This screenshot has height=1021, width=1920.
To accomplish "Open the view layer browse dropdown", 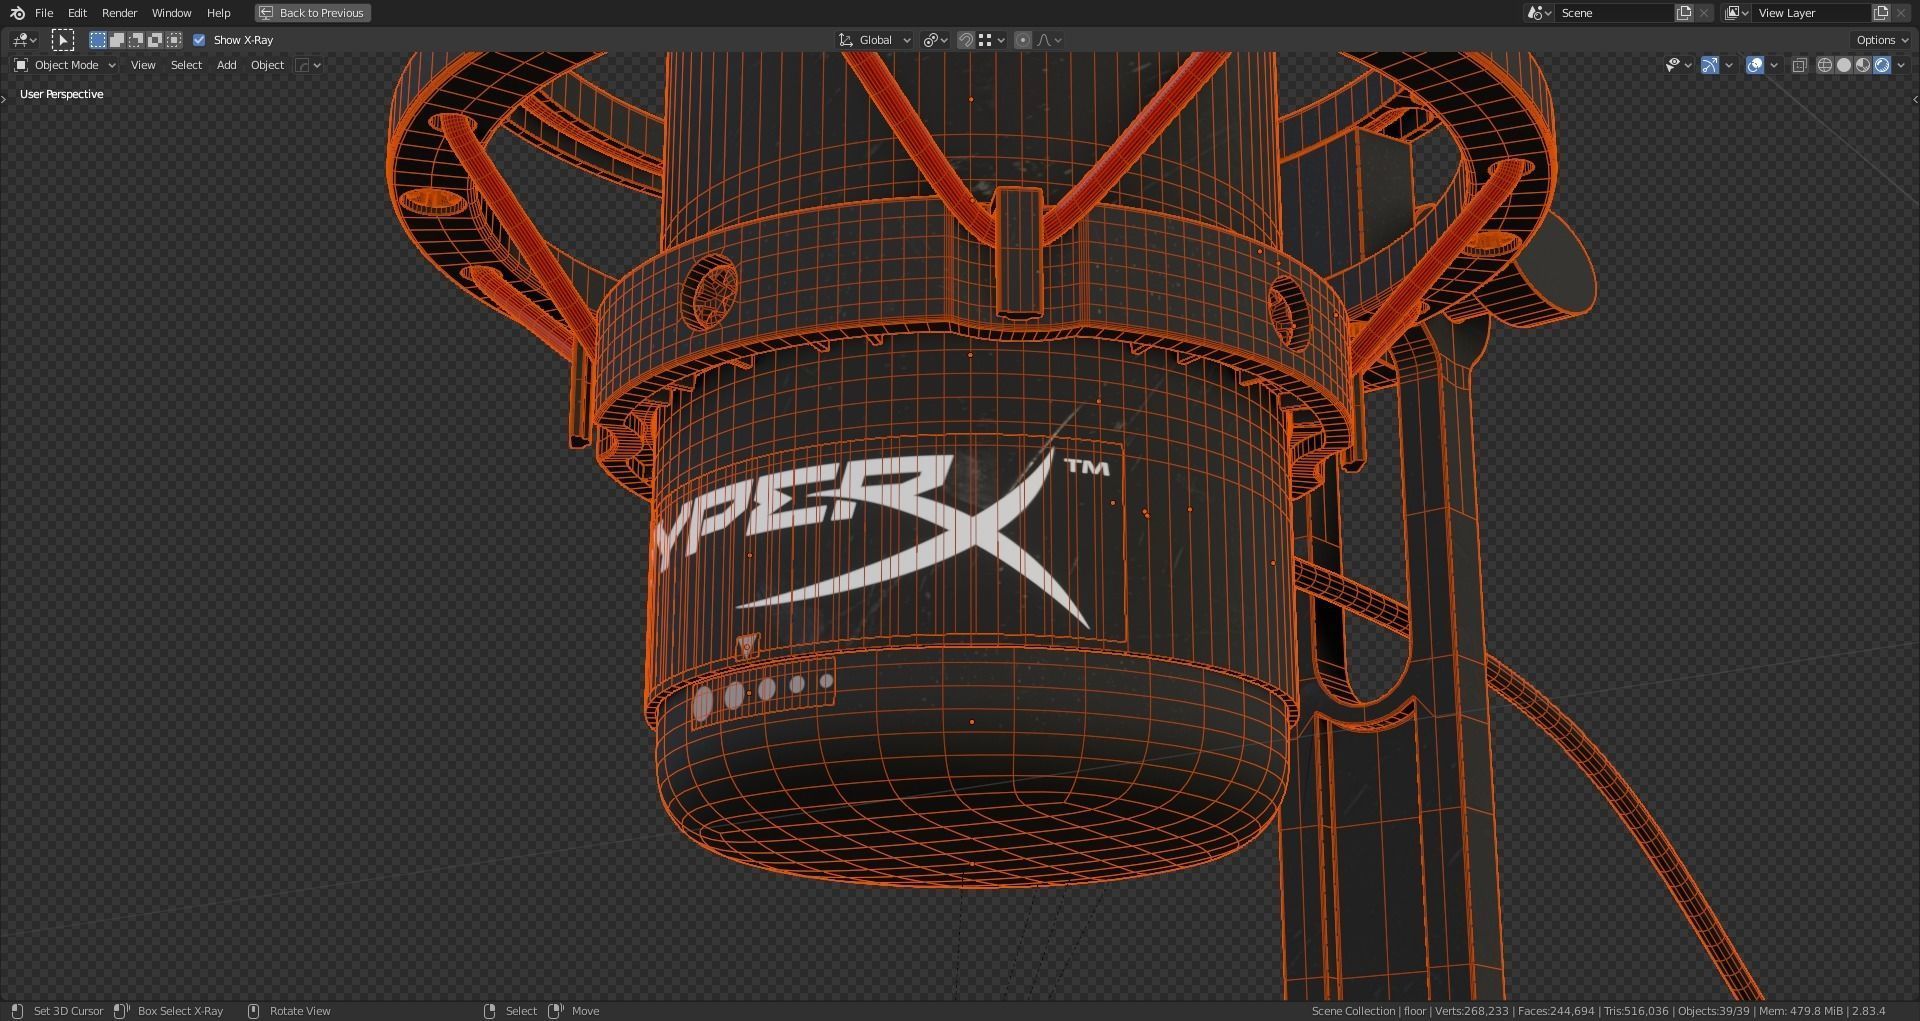I will [1737, 13].
